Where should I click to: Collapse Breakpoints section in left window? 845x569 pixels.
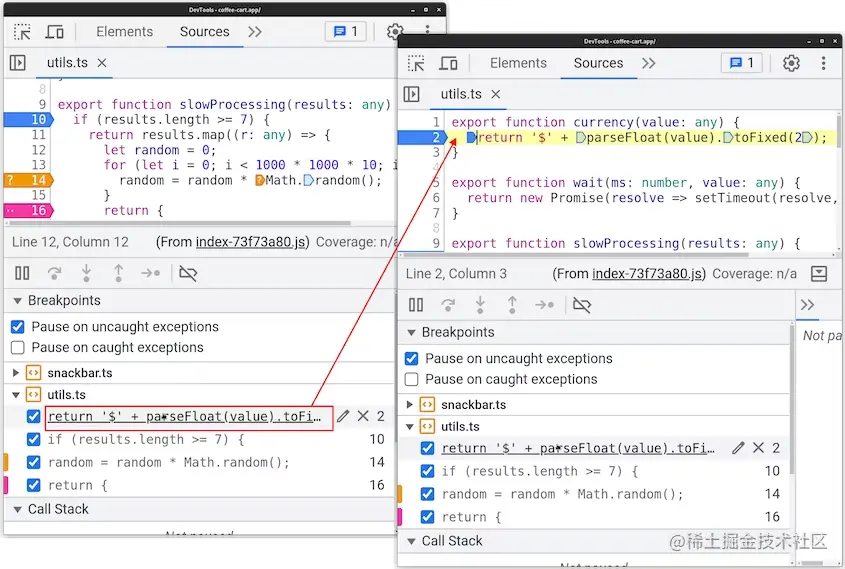coord(17,301)
